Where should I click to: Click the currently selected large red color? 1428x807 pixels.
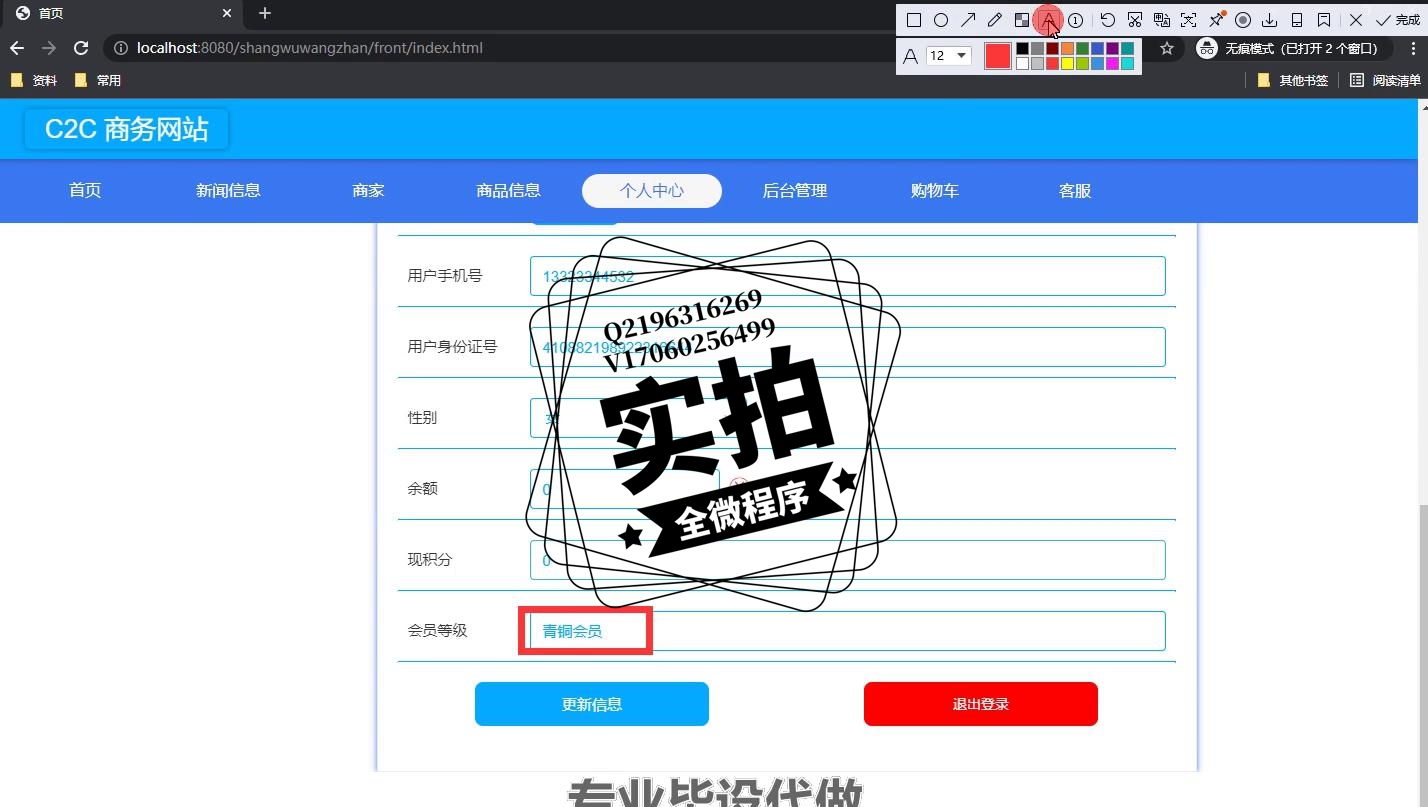click(998, 56)
